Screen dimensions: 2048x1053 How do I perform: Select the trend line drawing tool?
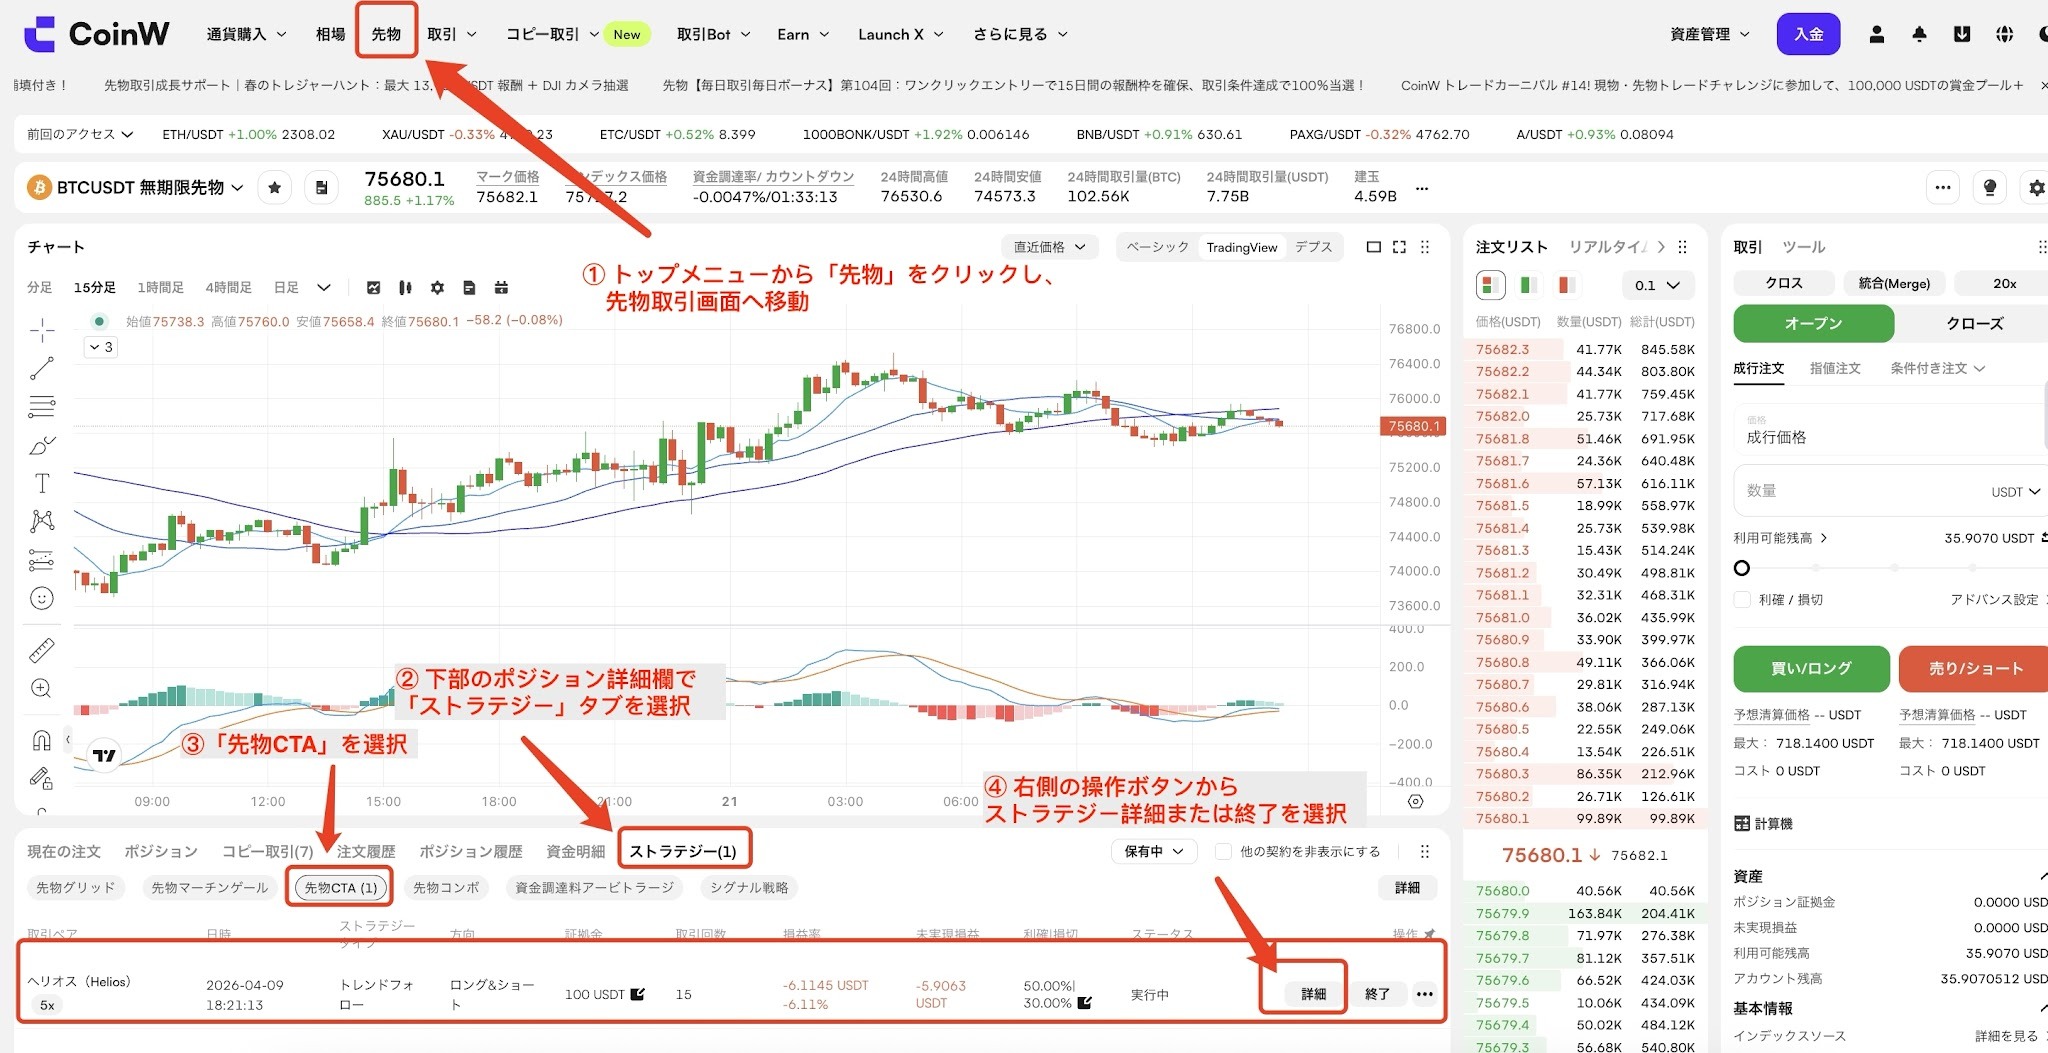42,369
